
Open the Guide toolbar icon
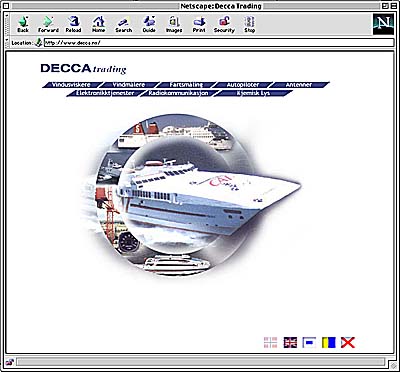point(149,25)
